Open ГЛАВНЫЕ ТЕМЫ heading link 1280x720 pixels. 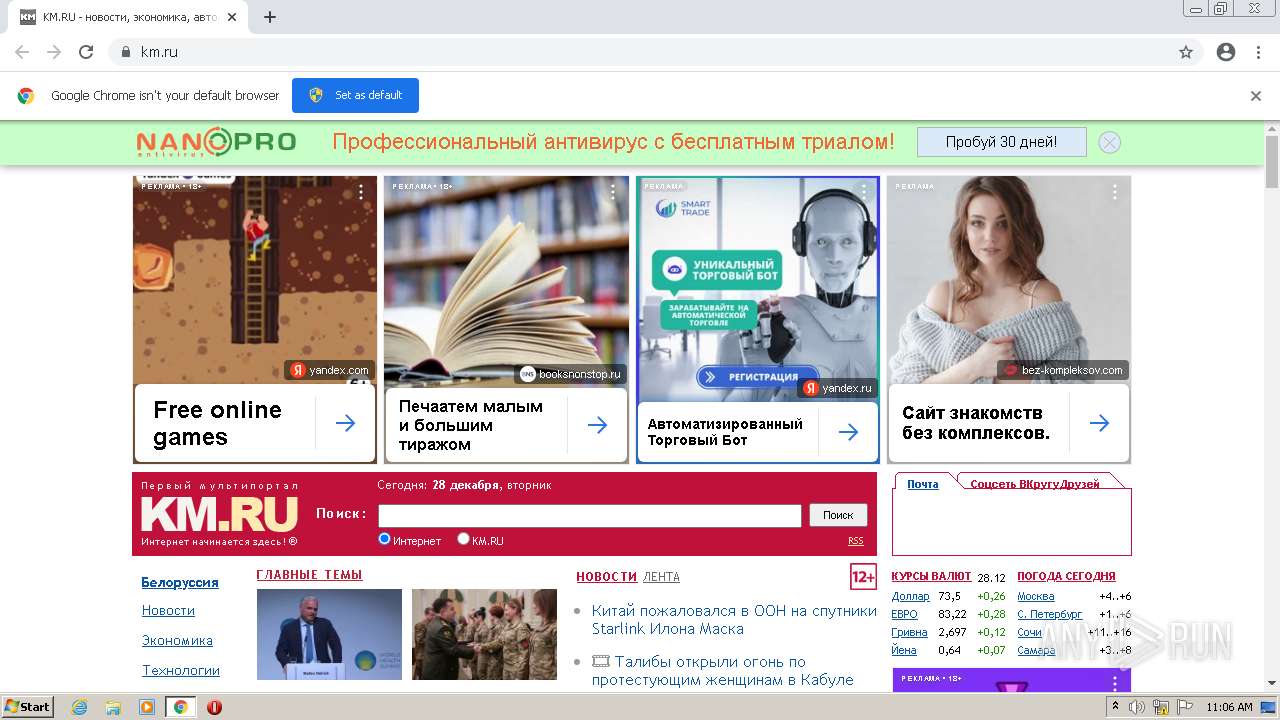309,575
